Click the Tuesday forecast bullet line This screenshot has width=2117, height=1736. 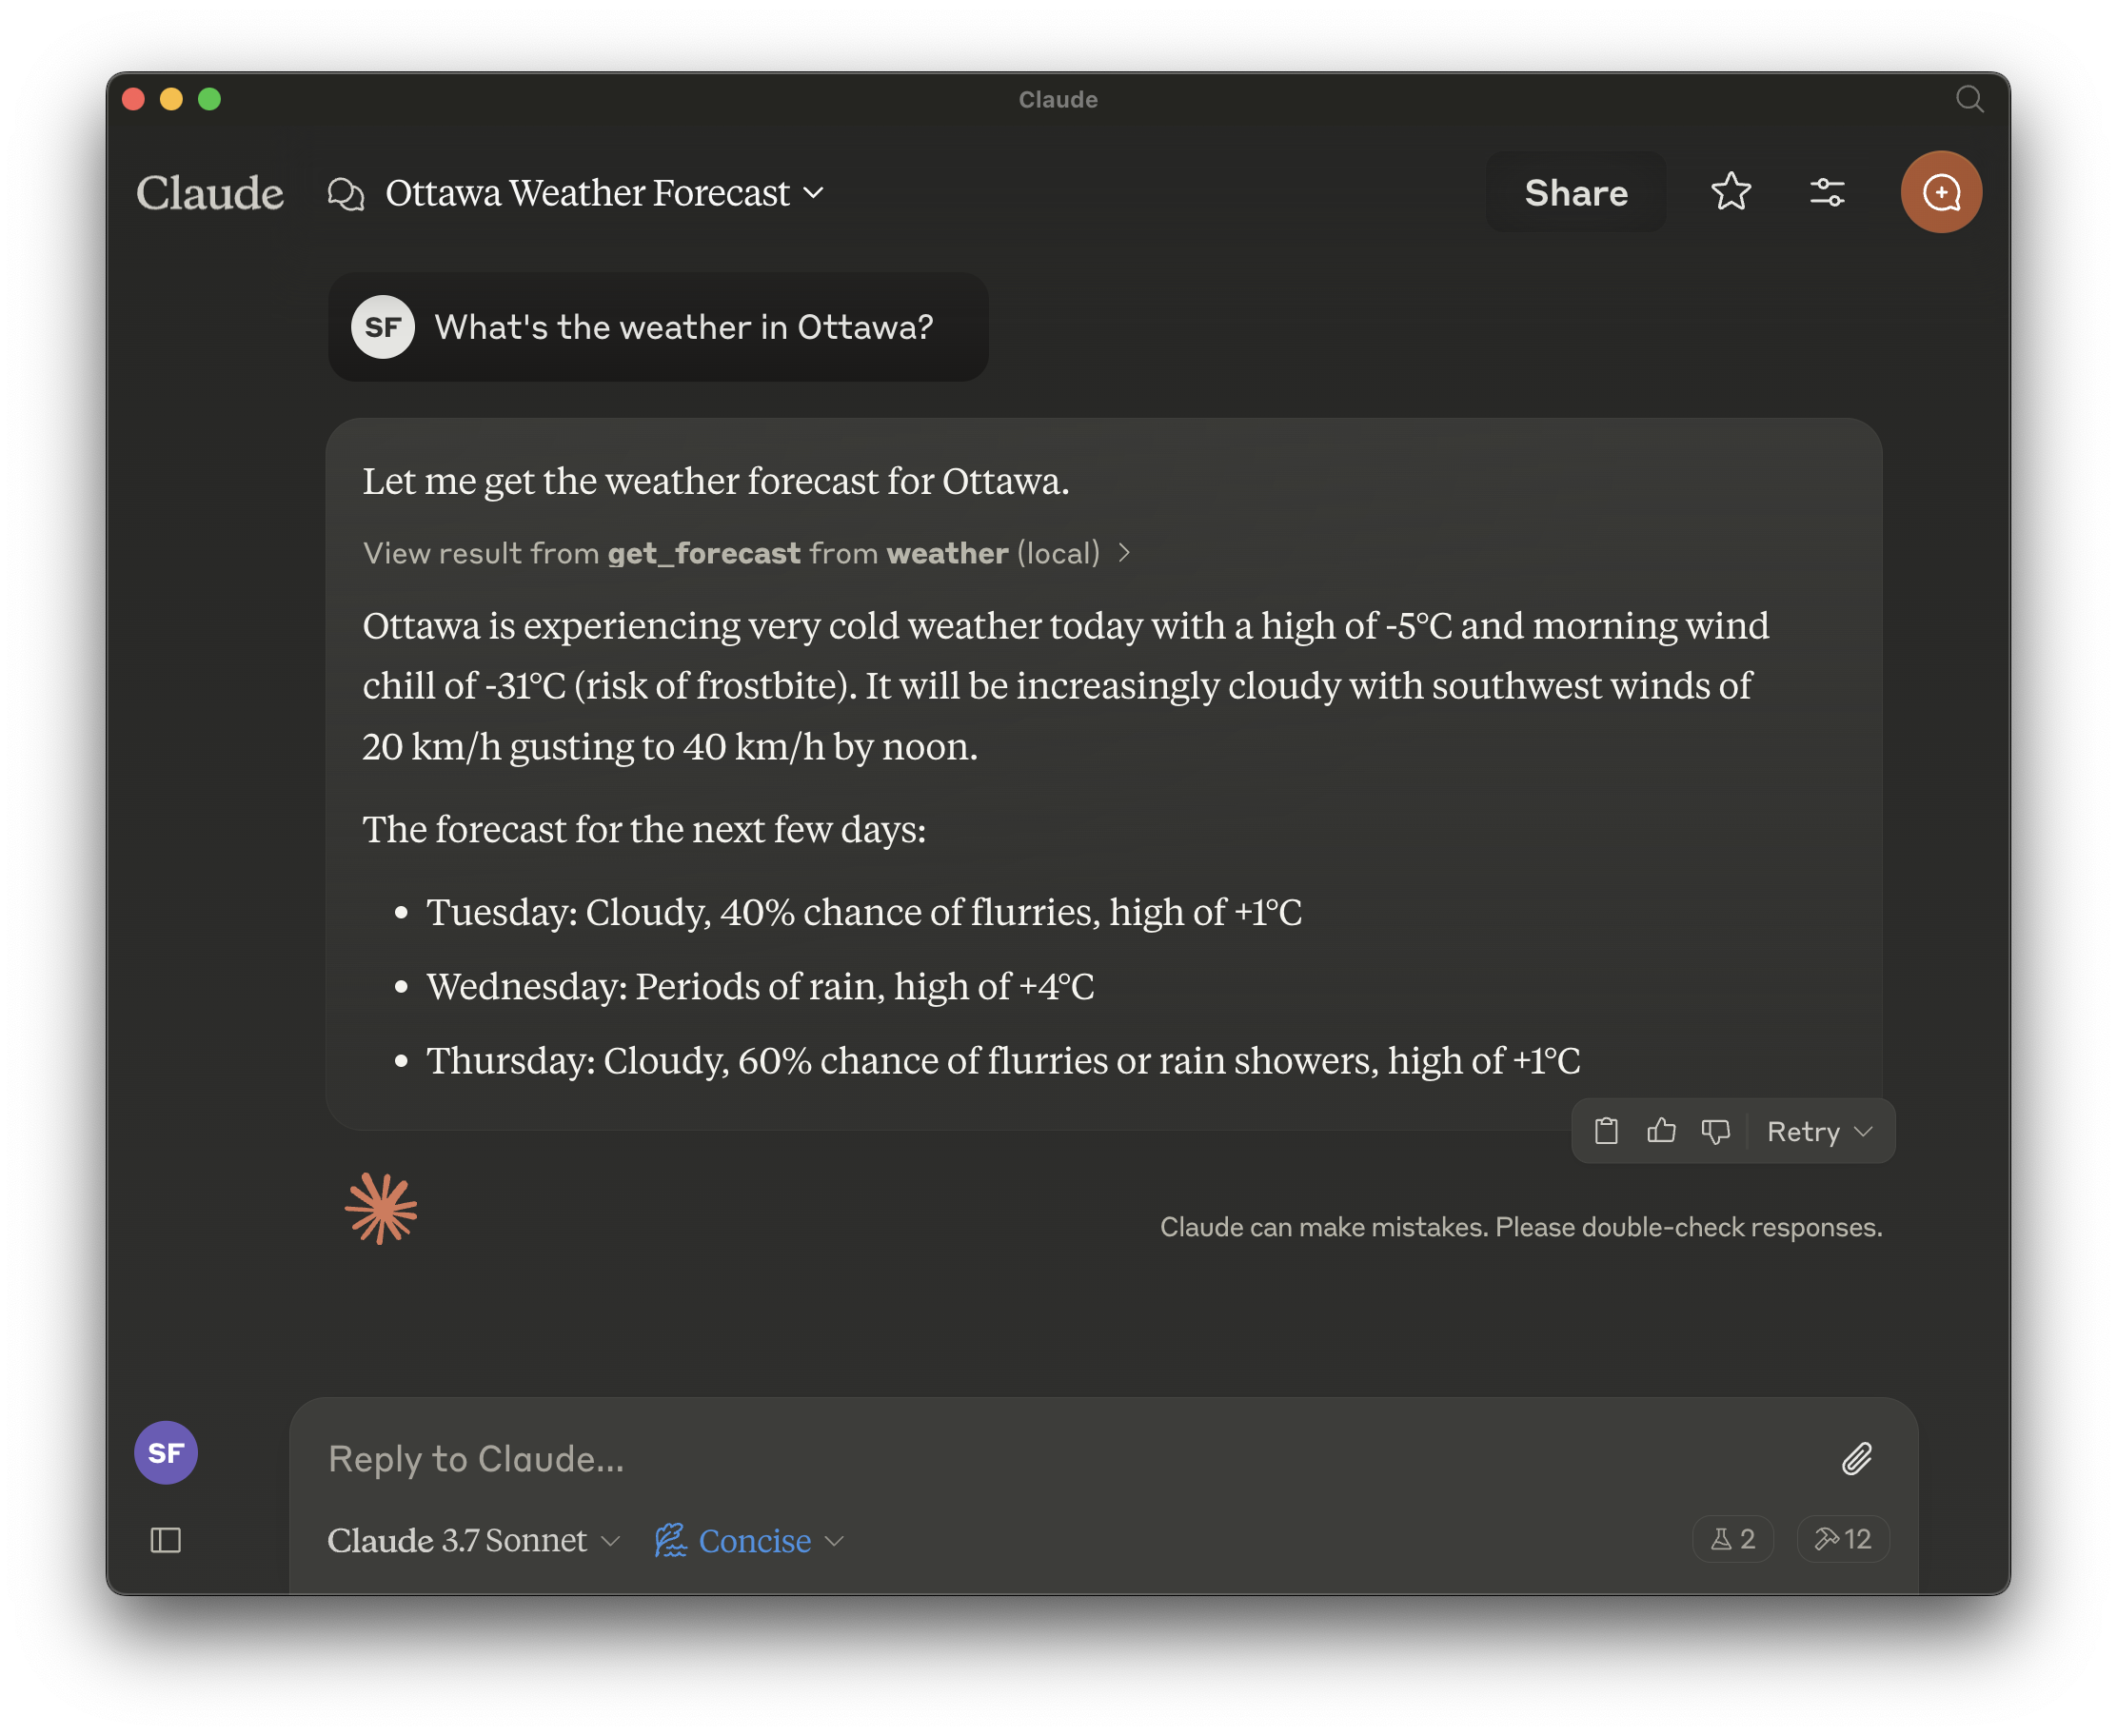[864, 912]
